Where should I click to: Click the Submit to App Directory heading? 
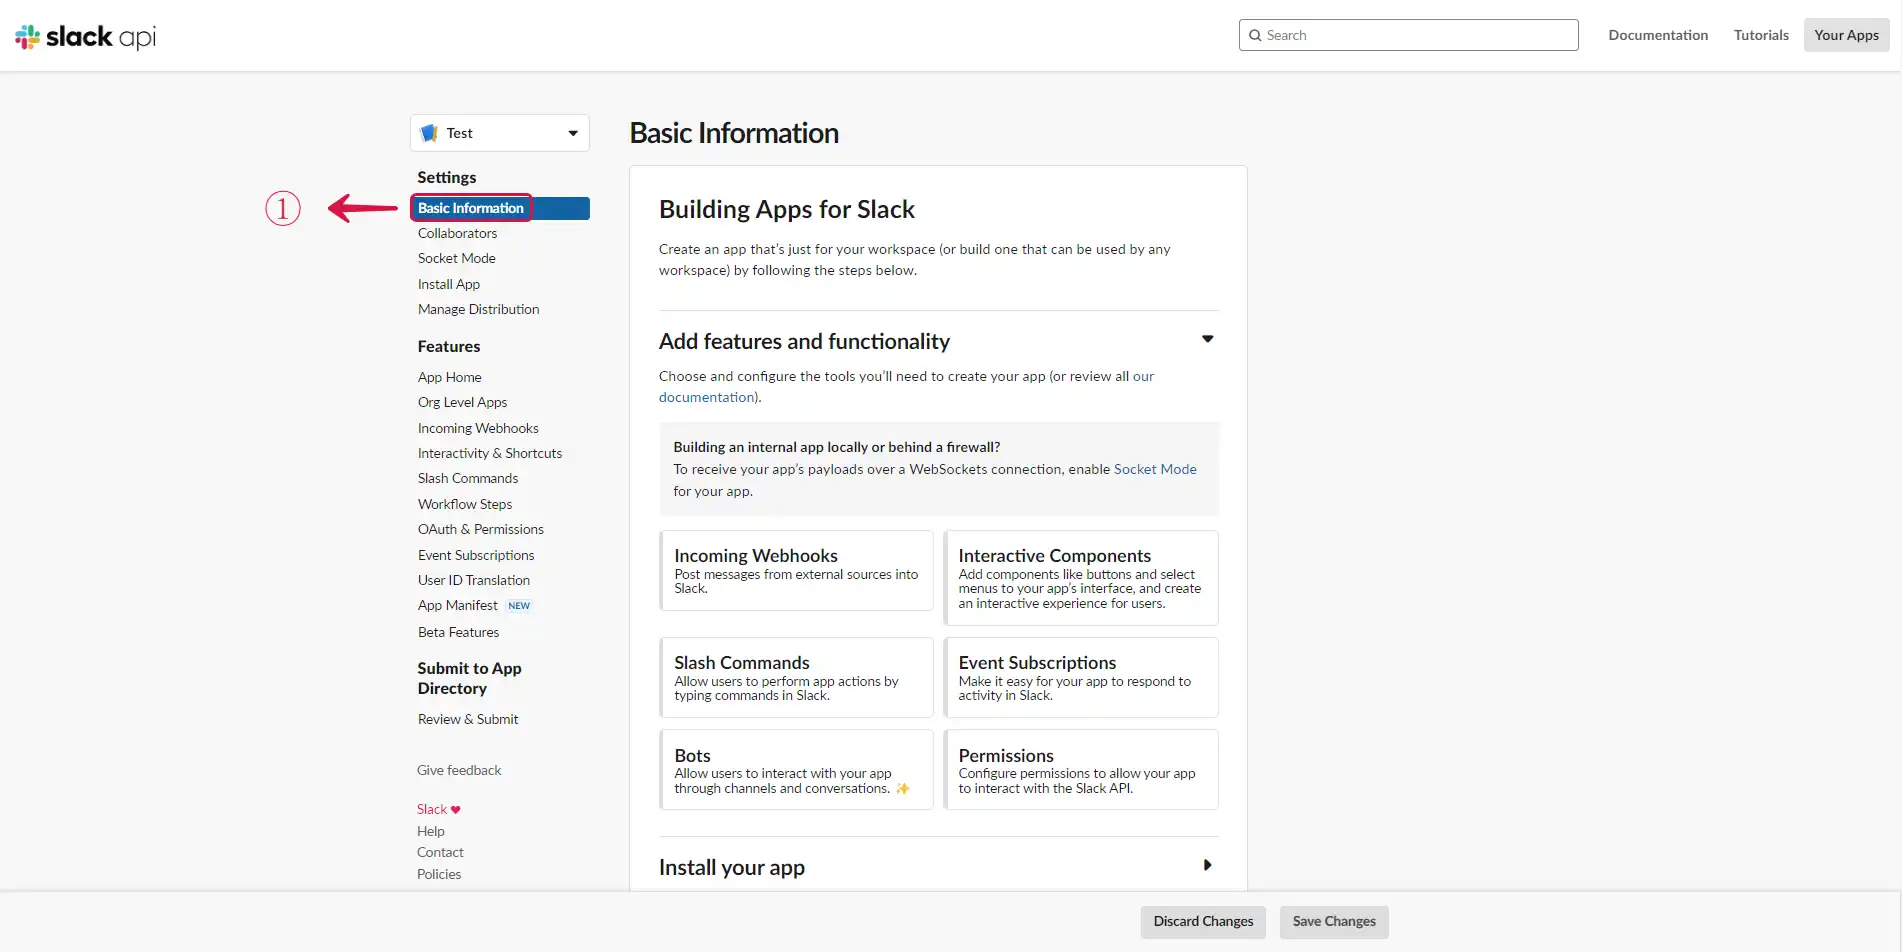coord(469,678)
